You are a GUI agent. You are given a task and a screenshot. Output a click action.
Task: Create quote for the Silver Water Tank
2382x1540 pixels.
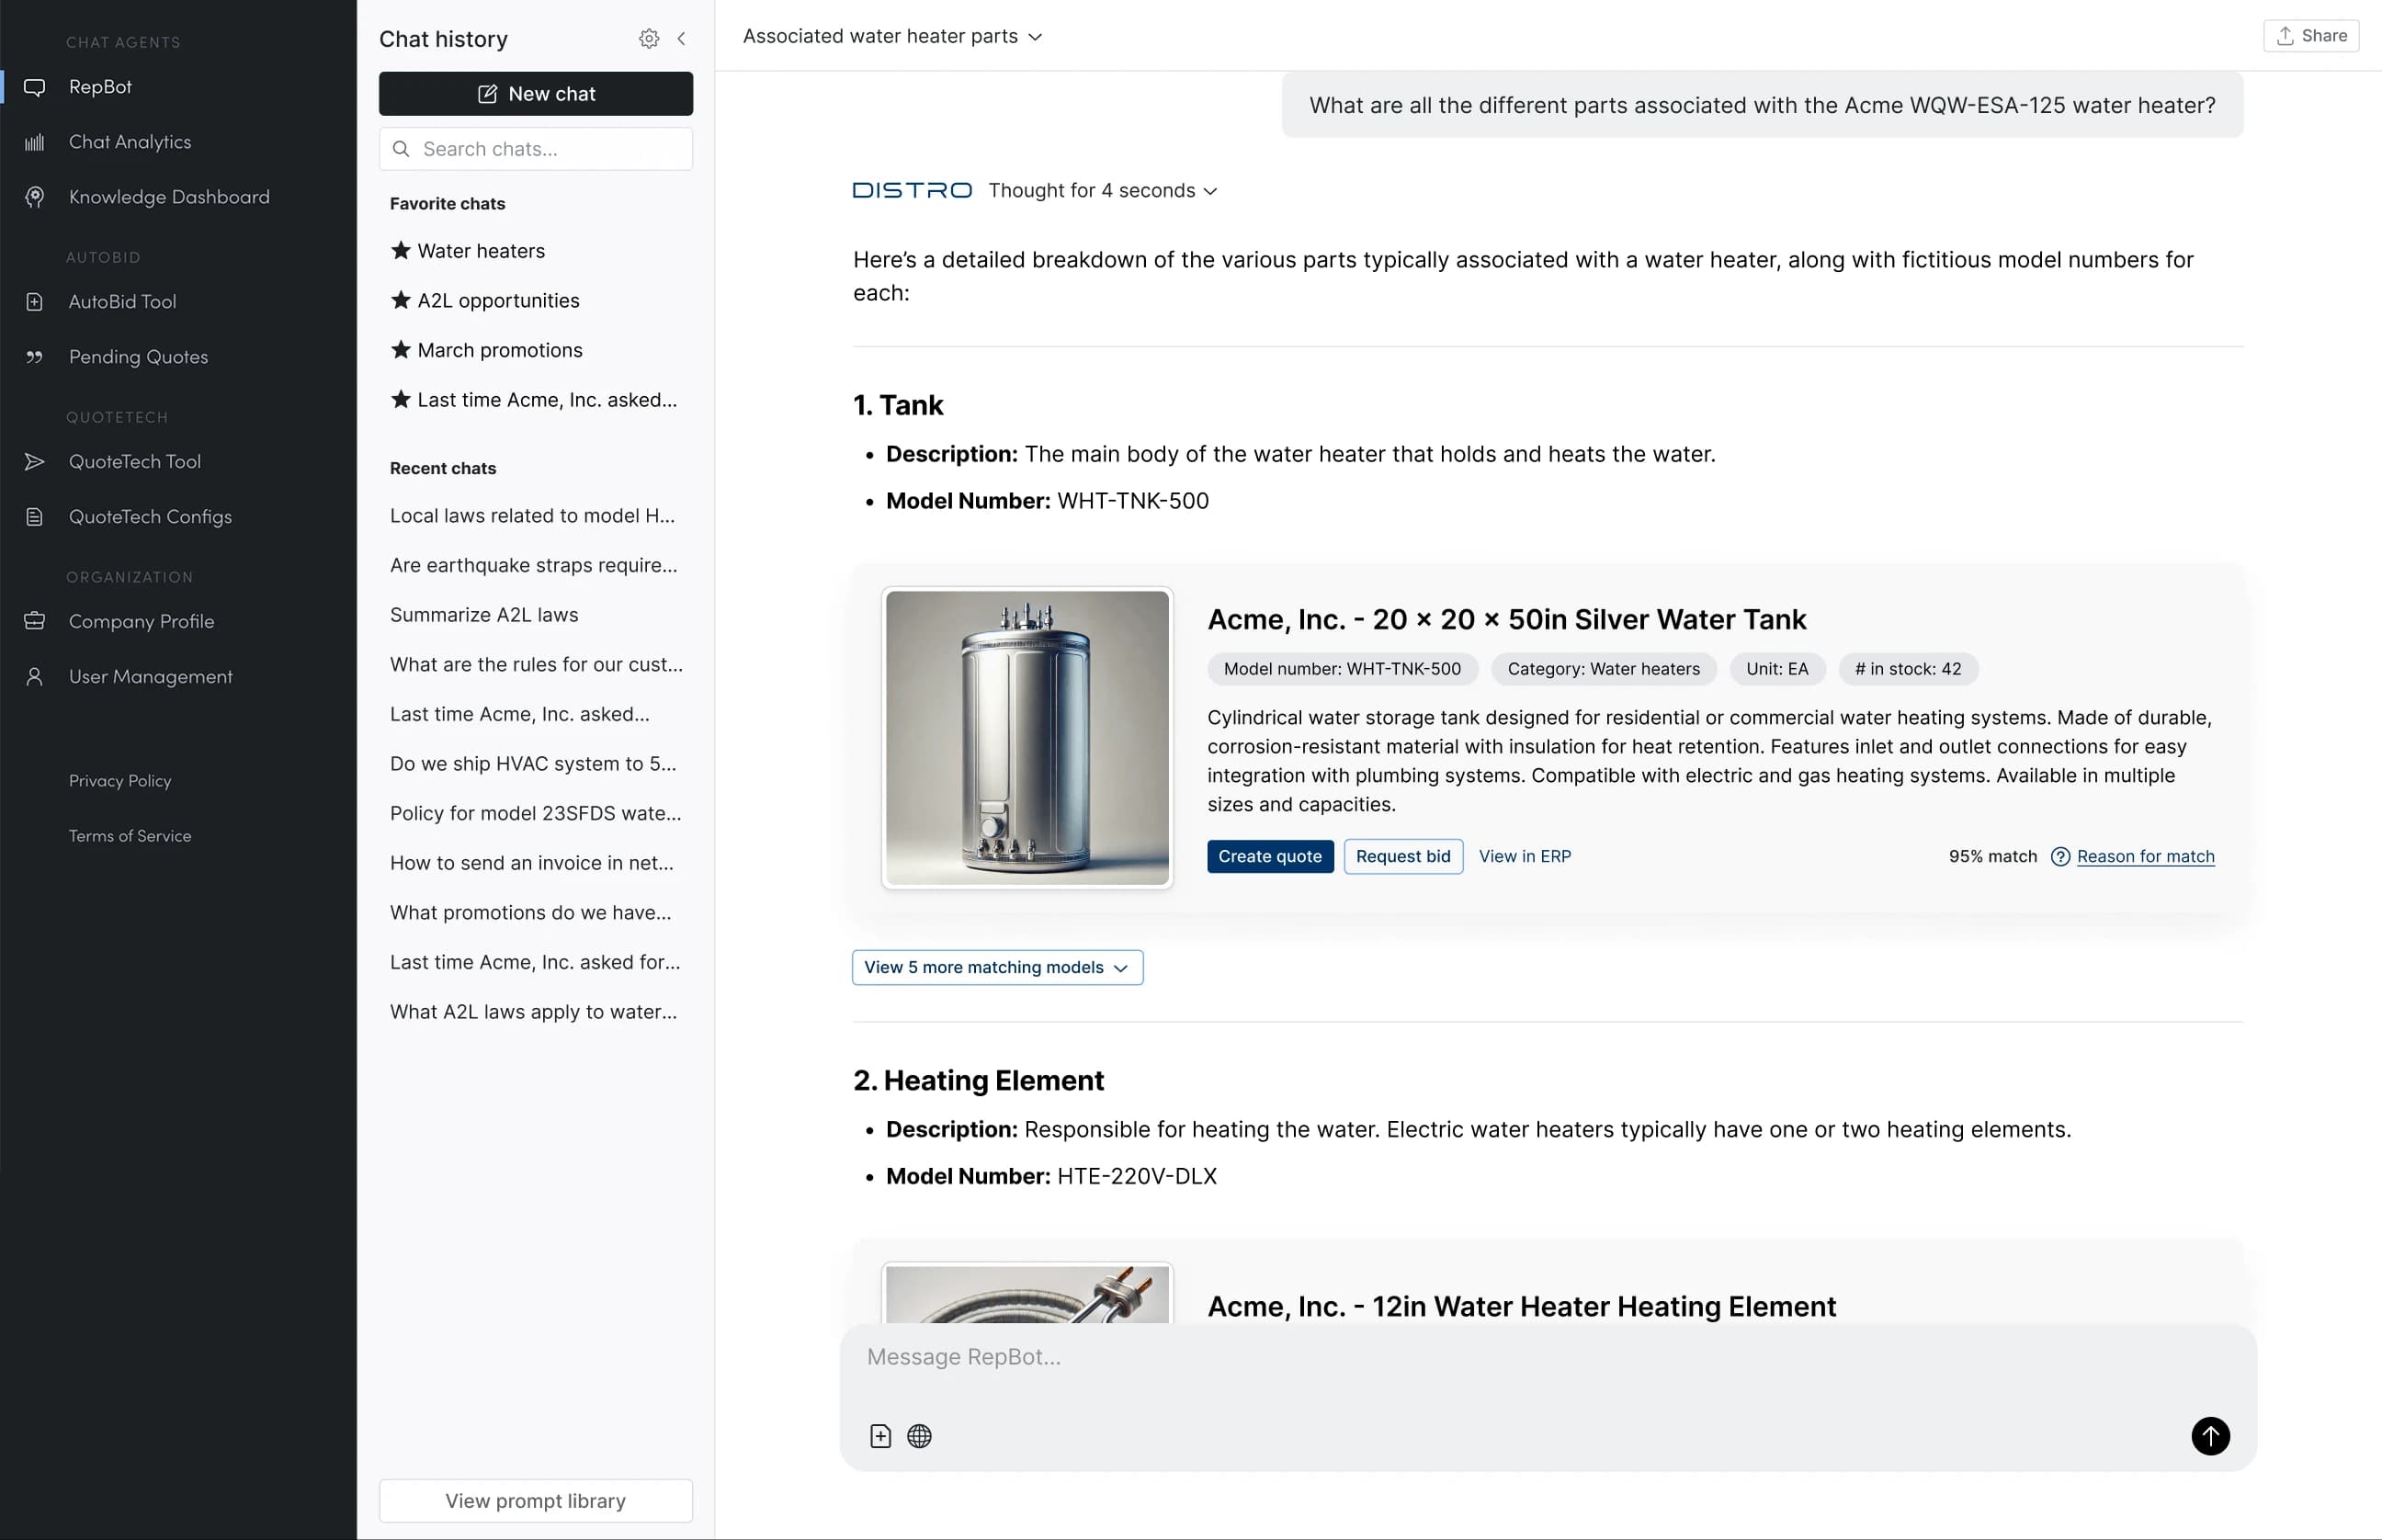click(1270, 856)
